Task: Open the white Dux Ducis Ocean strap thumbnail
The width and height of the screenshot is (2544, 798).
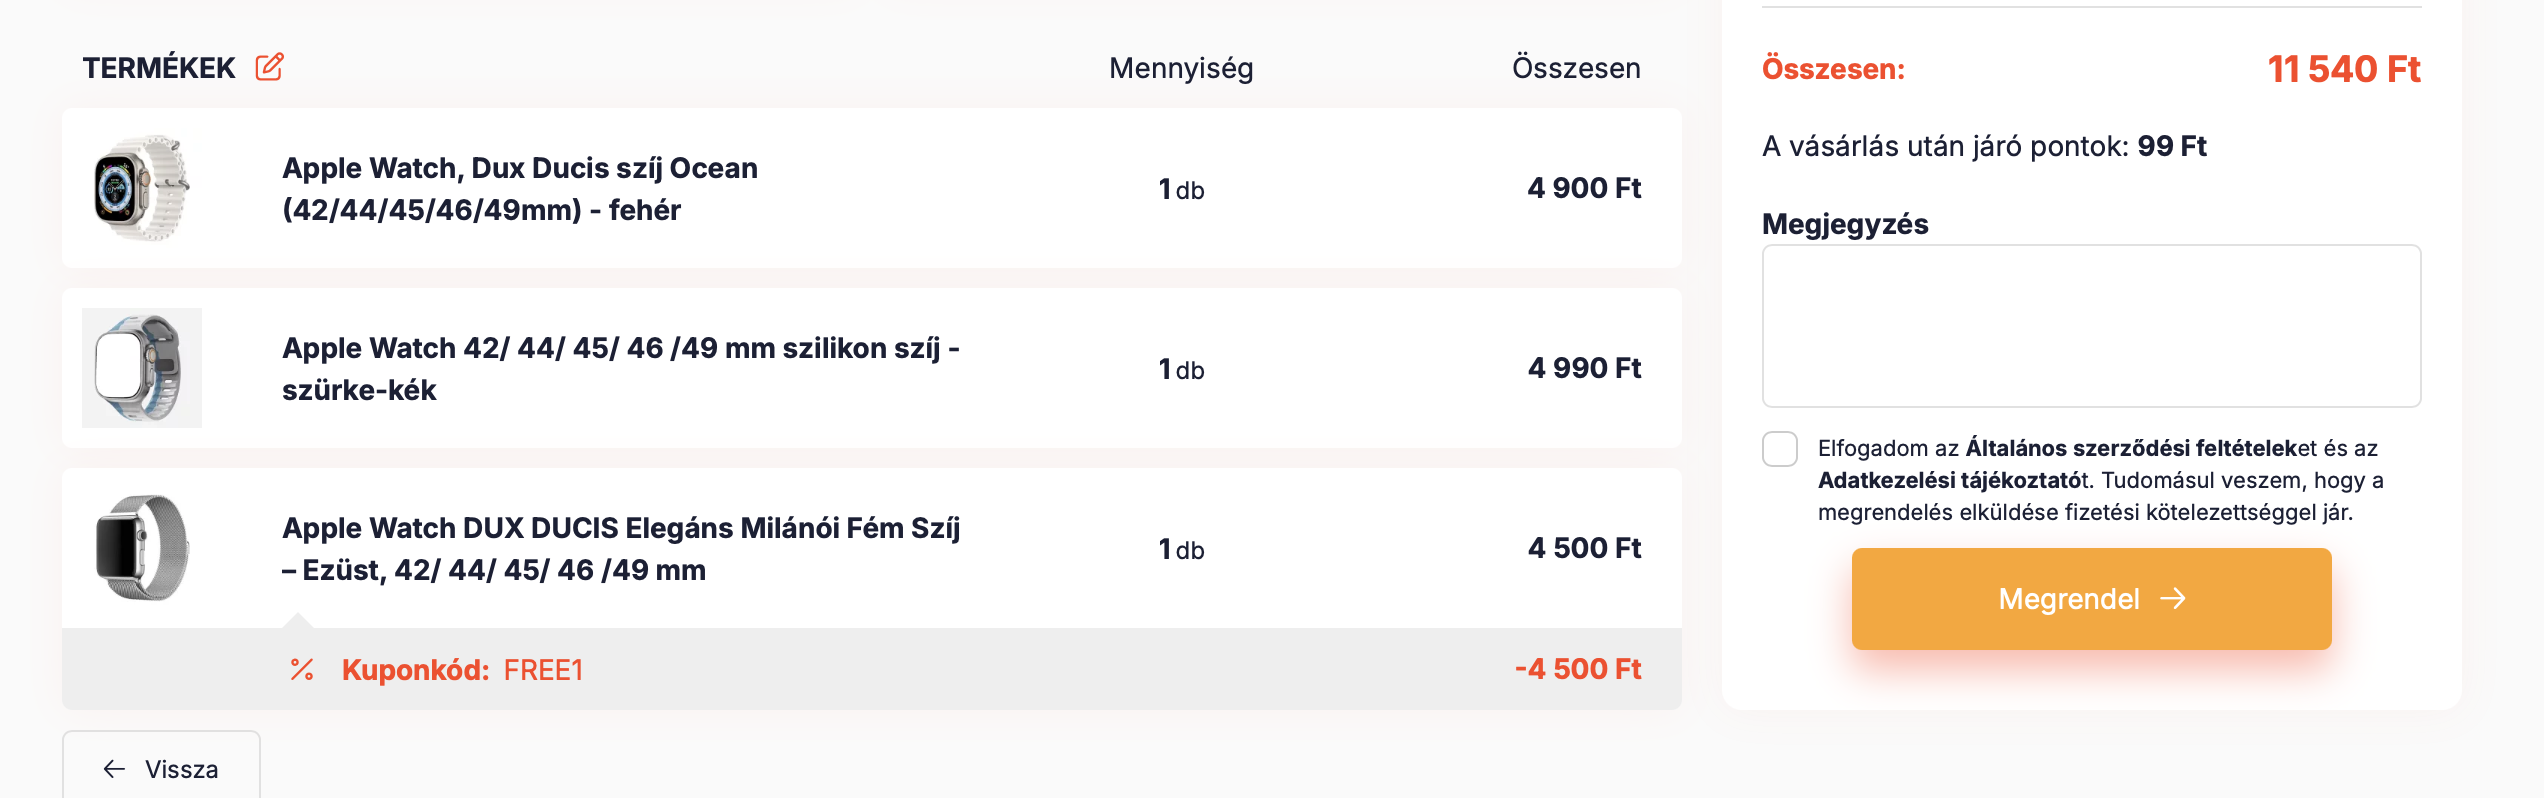Action: (142, 188)
